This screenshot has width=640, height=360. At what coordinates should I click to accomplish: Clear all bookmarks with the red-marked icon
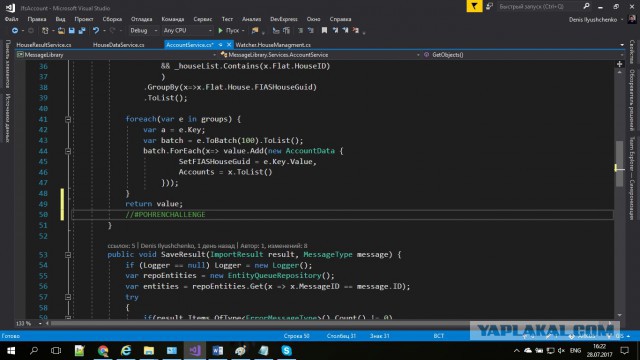click(x=356, y=31)
